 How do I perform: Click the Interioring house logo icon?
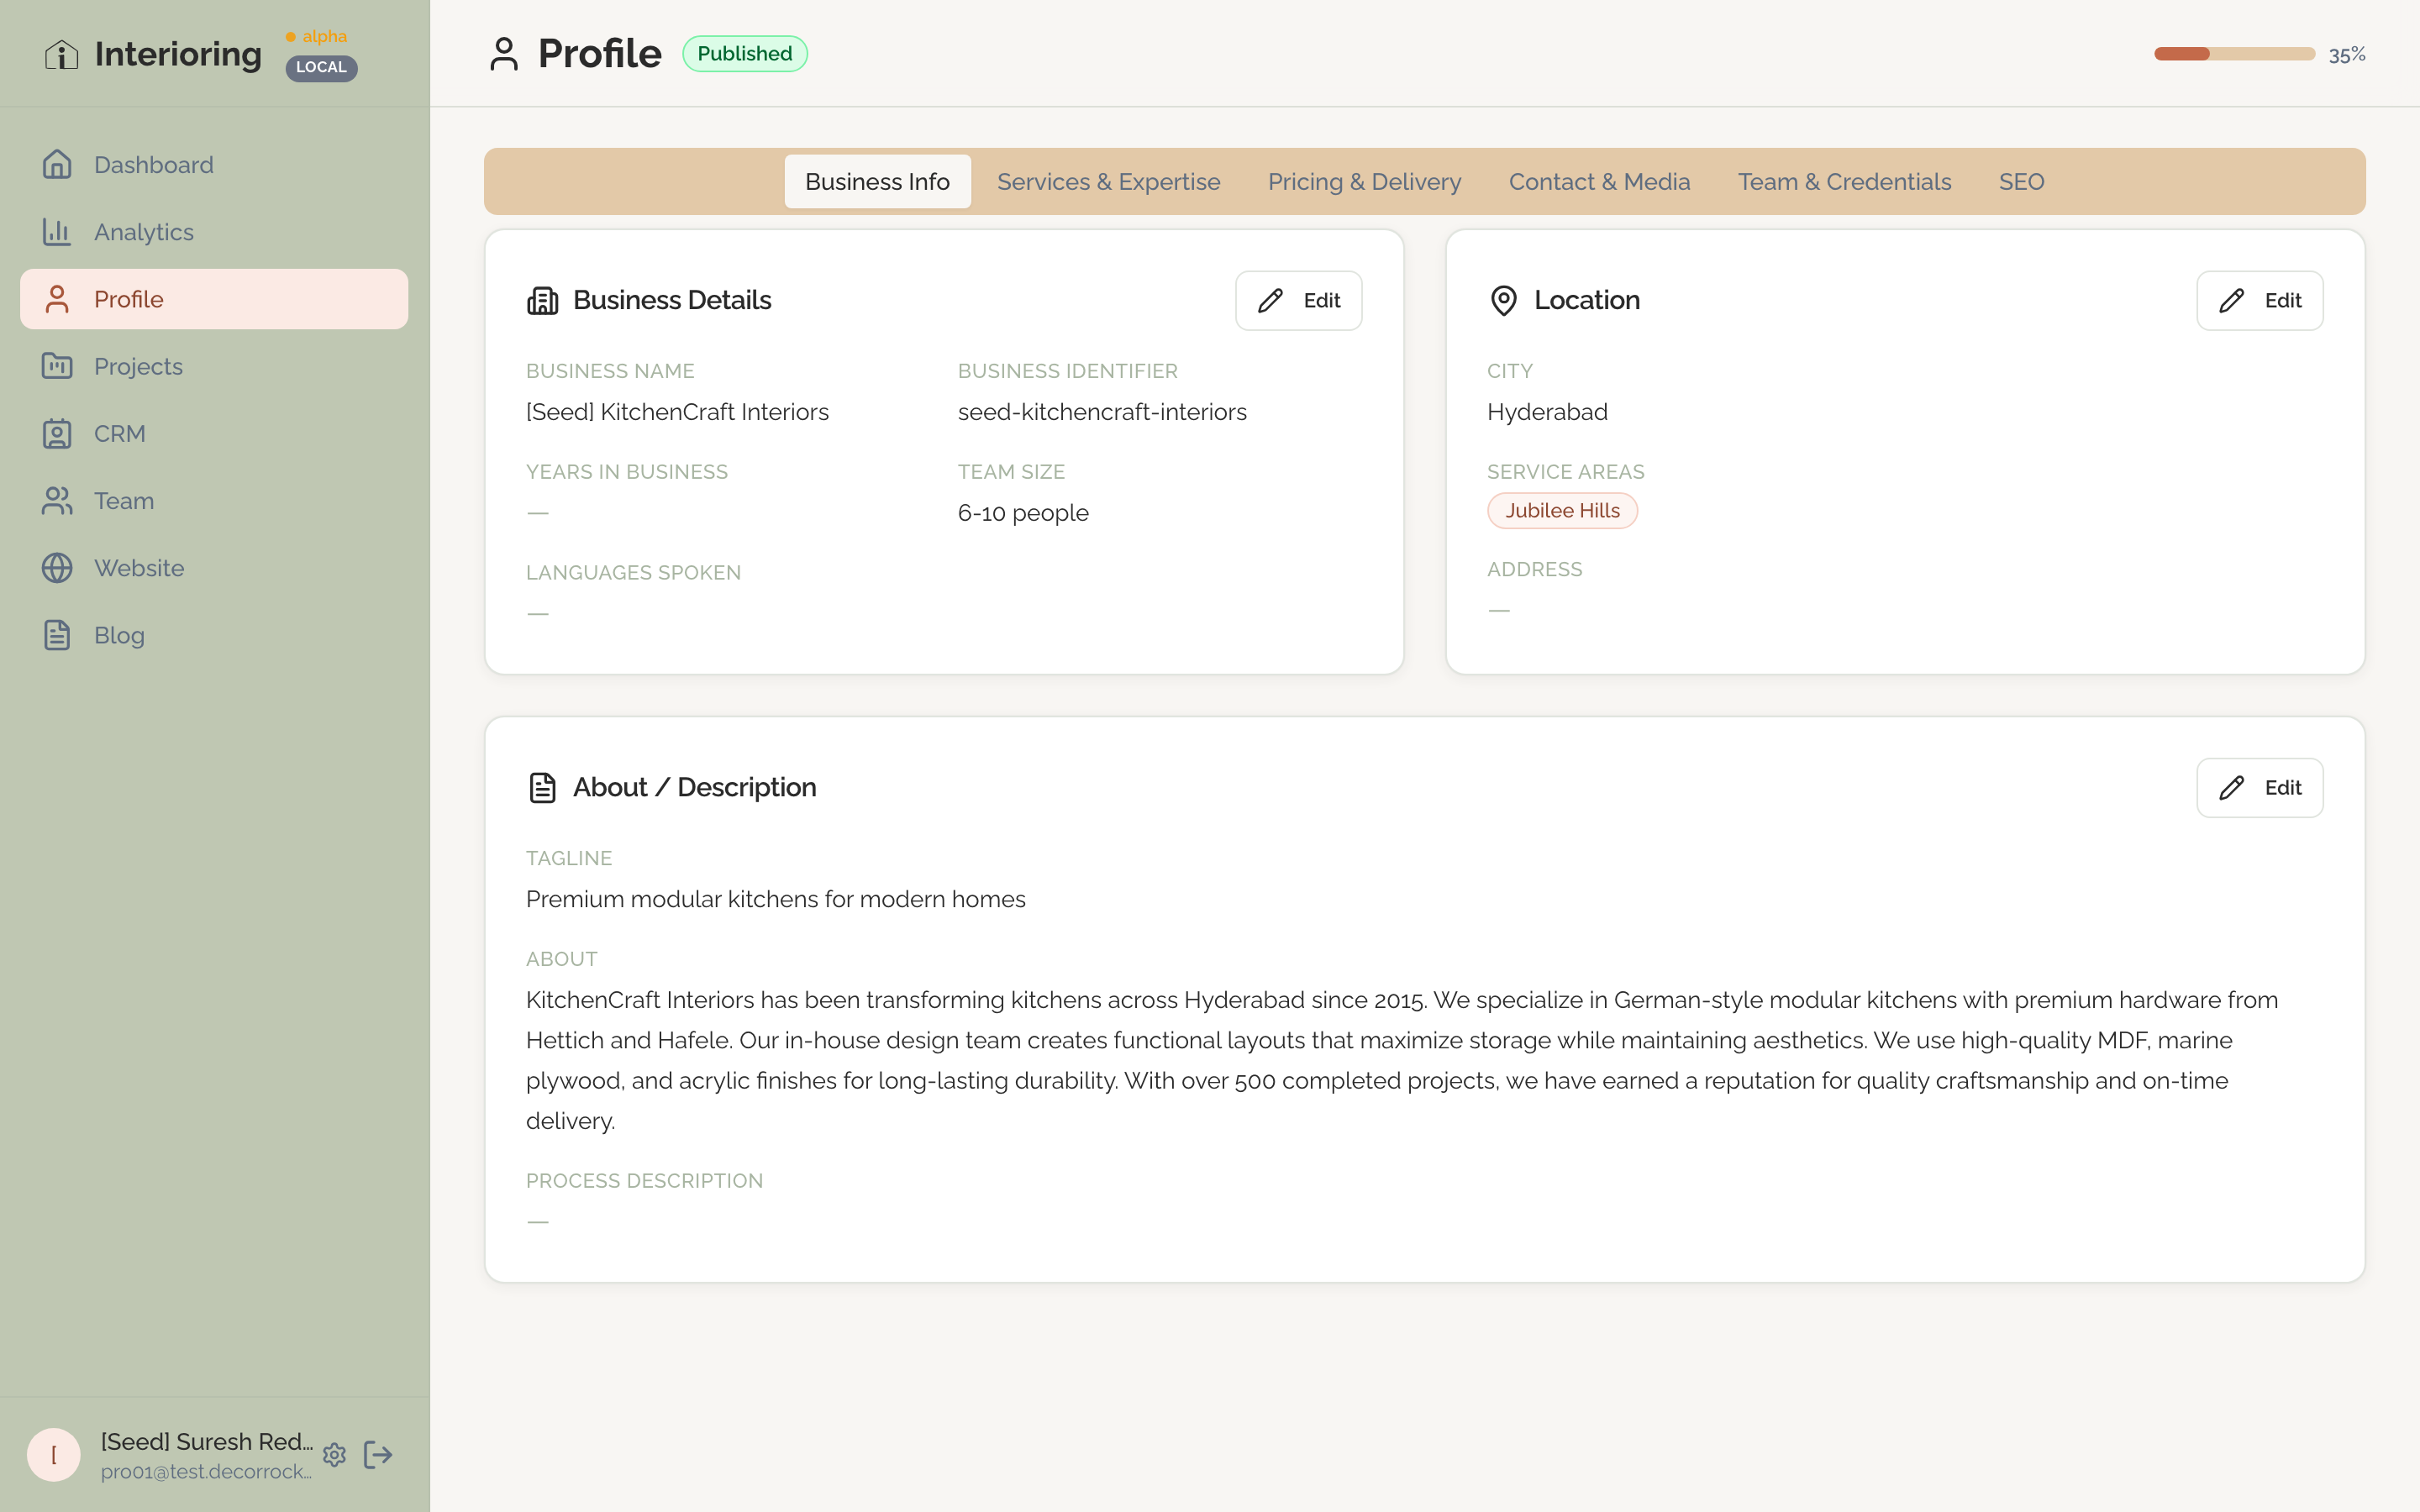[x=61, y=54]
